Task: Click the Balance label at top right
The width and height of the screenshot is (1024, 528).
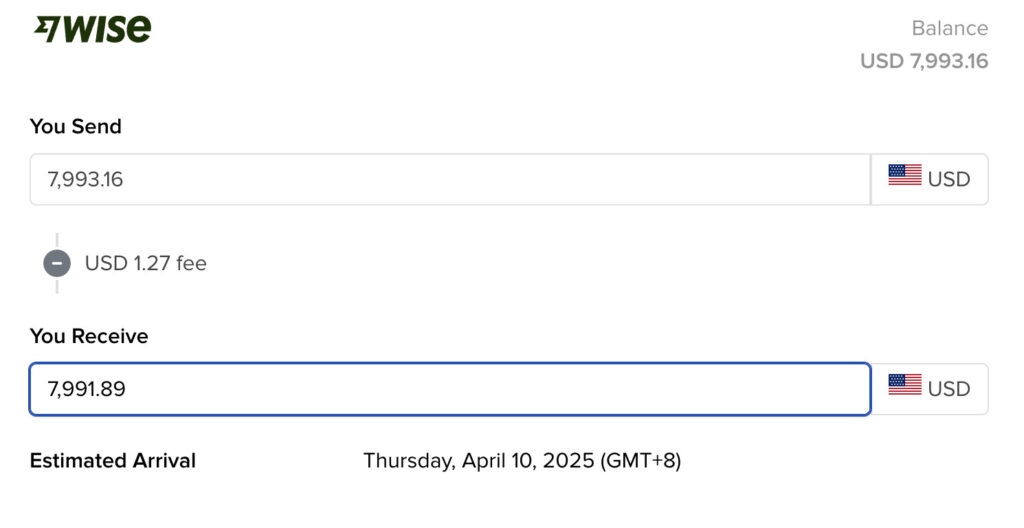Action: tap(949, 28)
